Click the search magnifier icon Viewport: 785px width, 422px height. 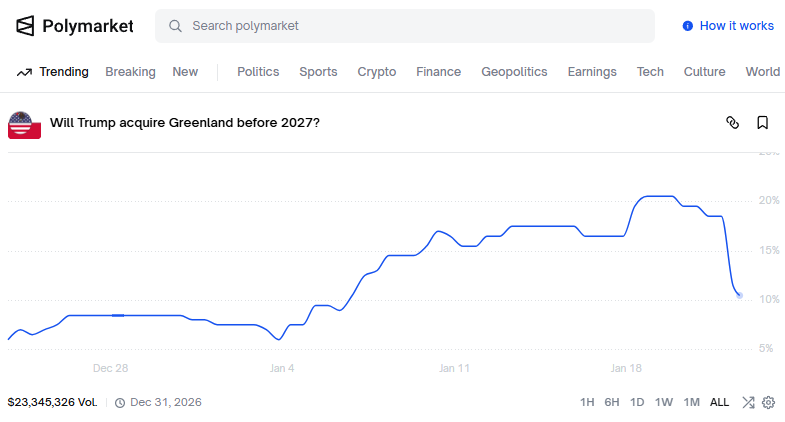(x=175, y=26)
